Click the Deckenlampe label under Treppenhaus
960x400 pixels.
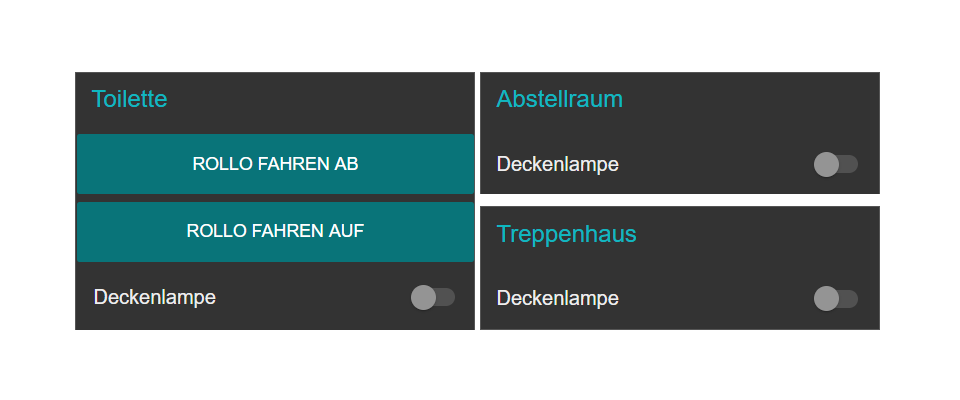point(558,298)
